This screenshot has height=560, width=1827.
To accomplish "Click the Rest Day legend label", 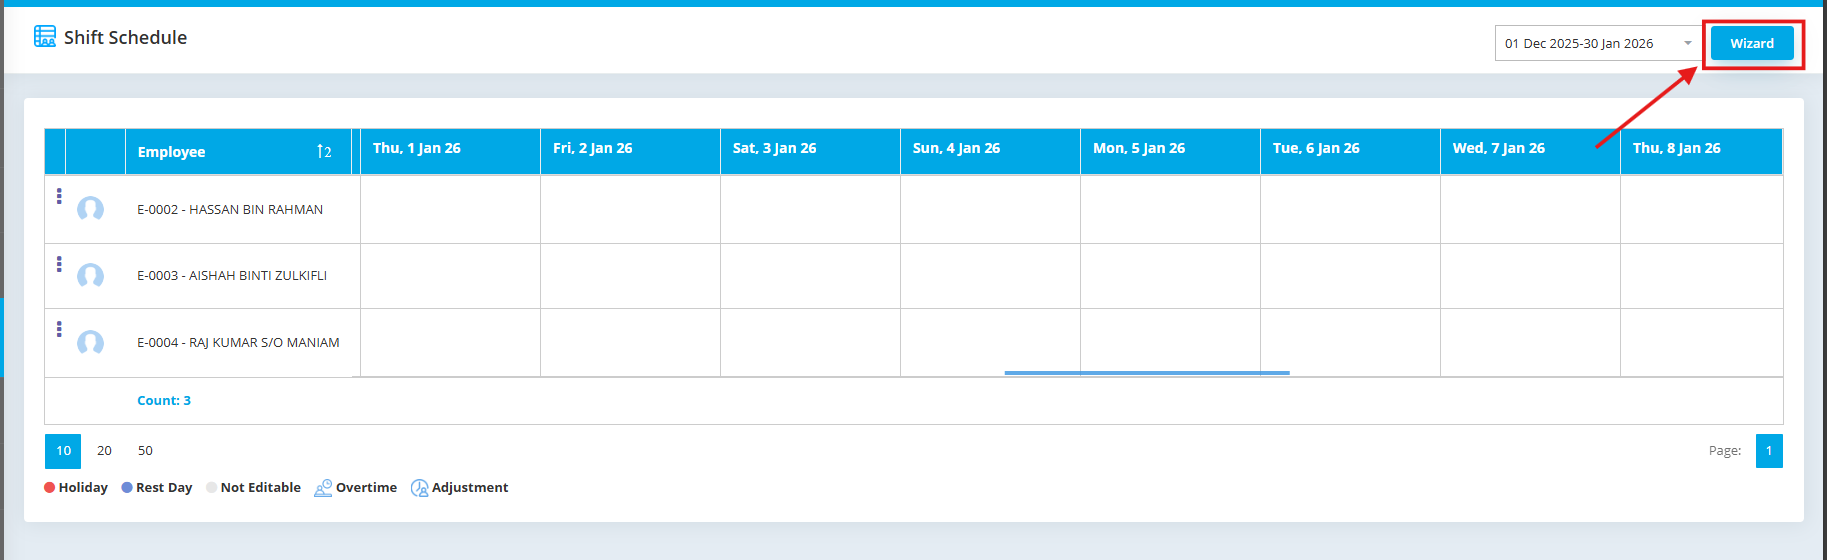I will click(164, 488).
